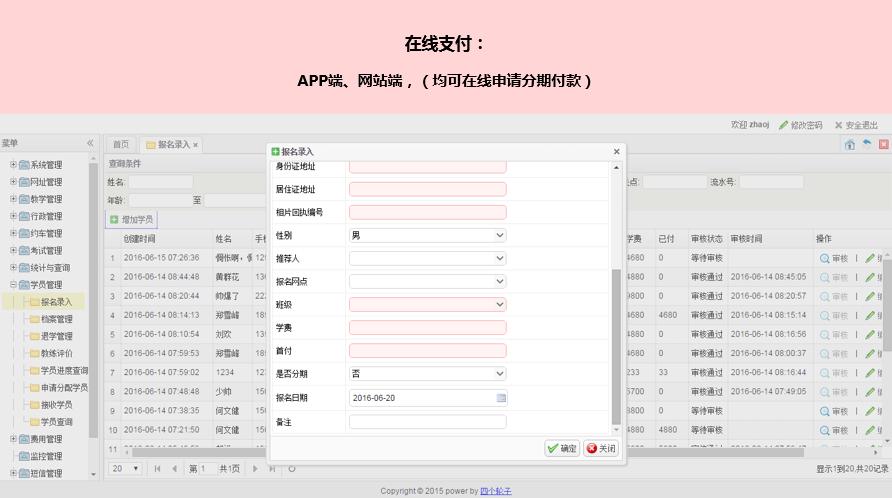Click the 流水号 search field
This screenshot has width=892, height=498.
pyautogui.click(x=771, y=182)
